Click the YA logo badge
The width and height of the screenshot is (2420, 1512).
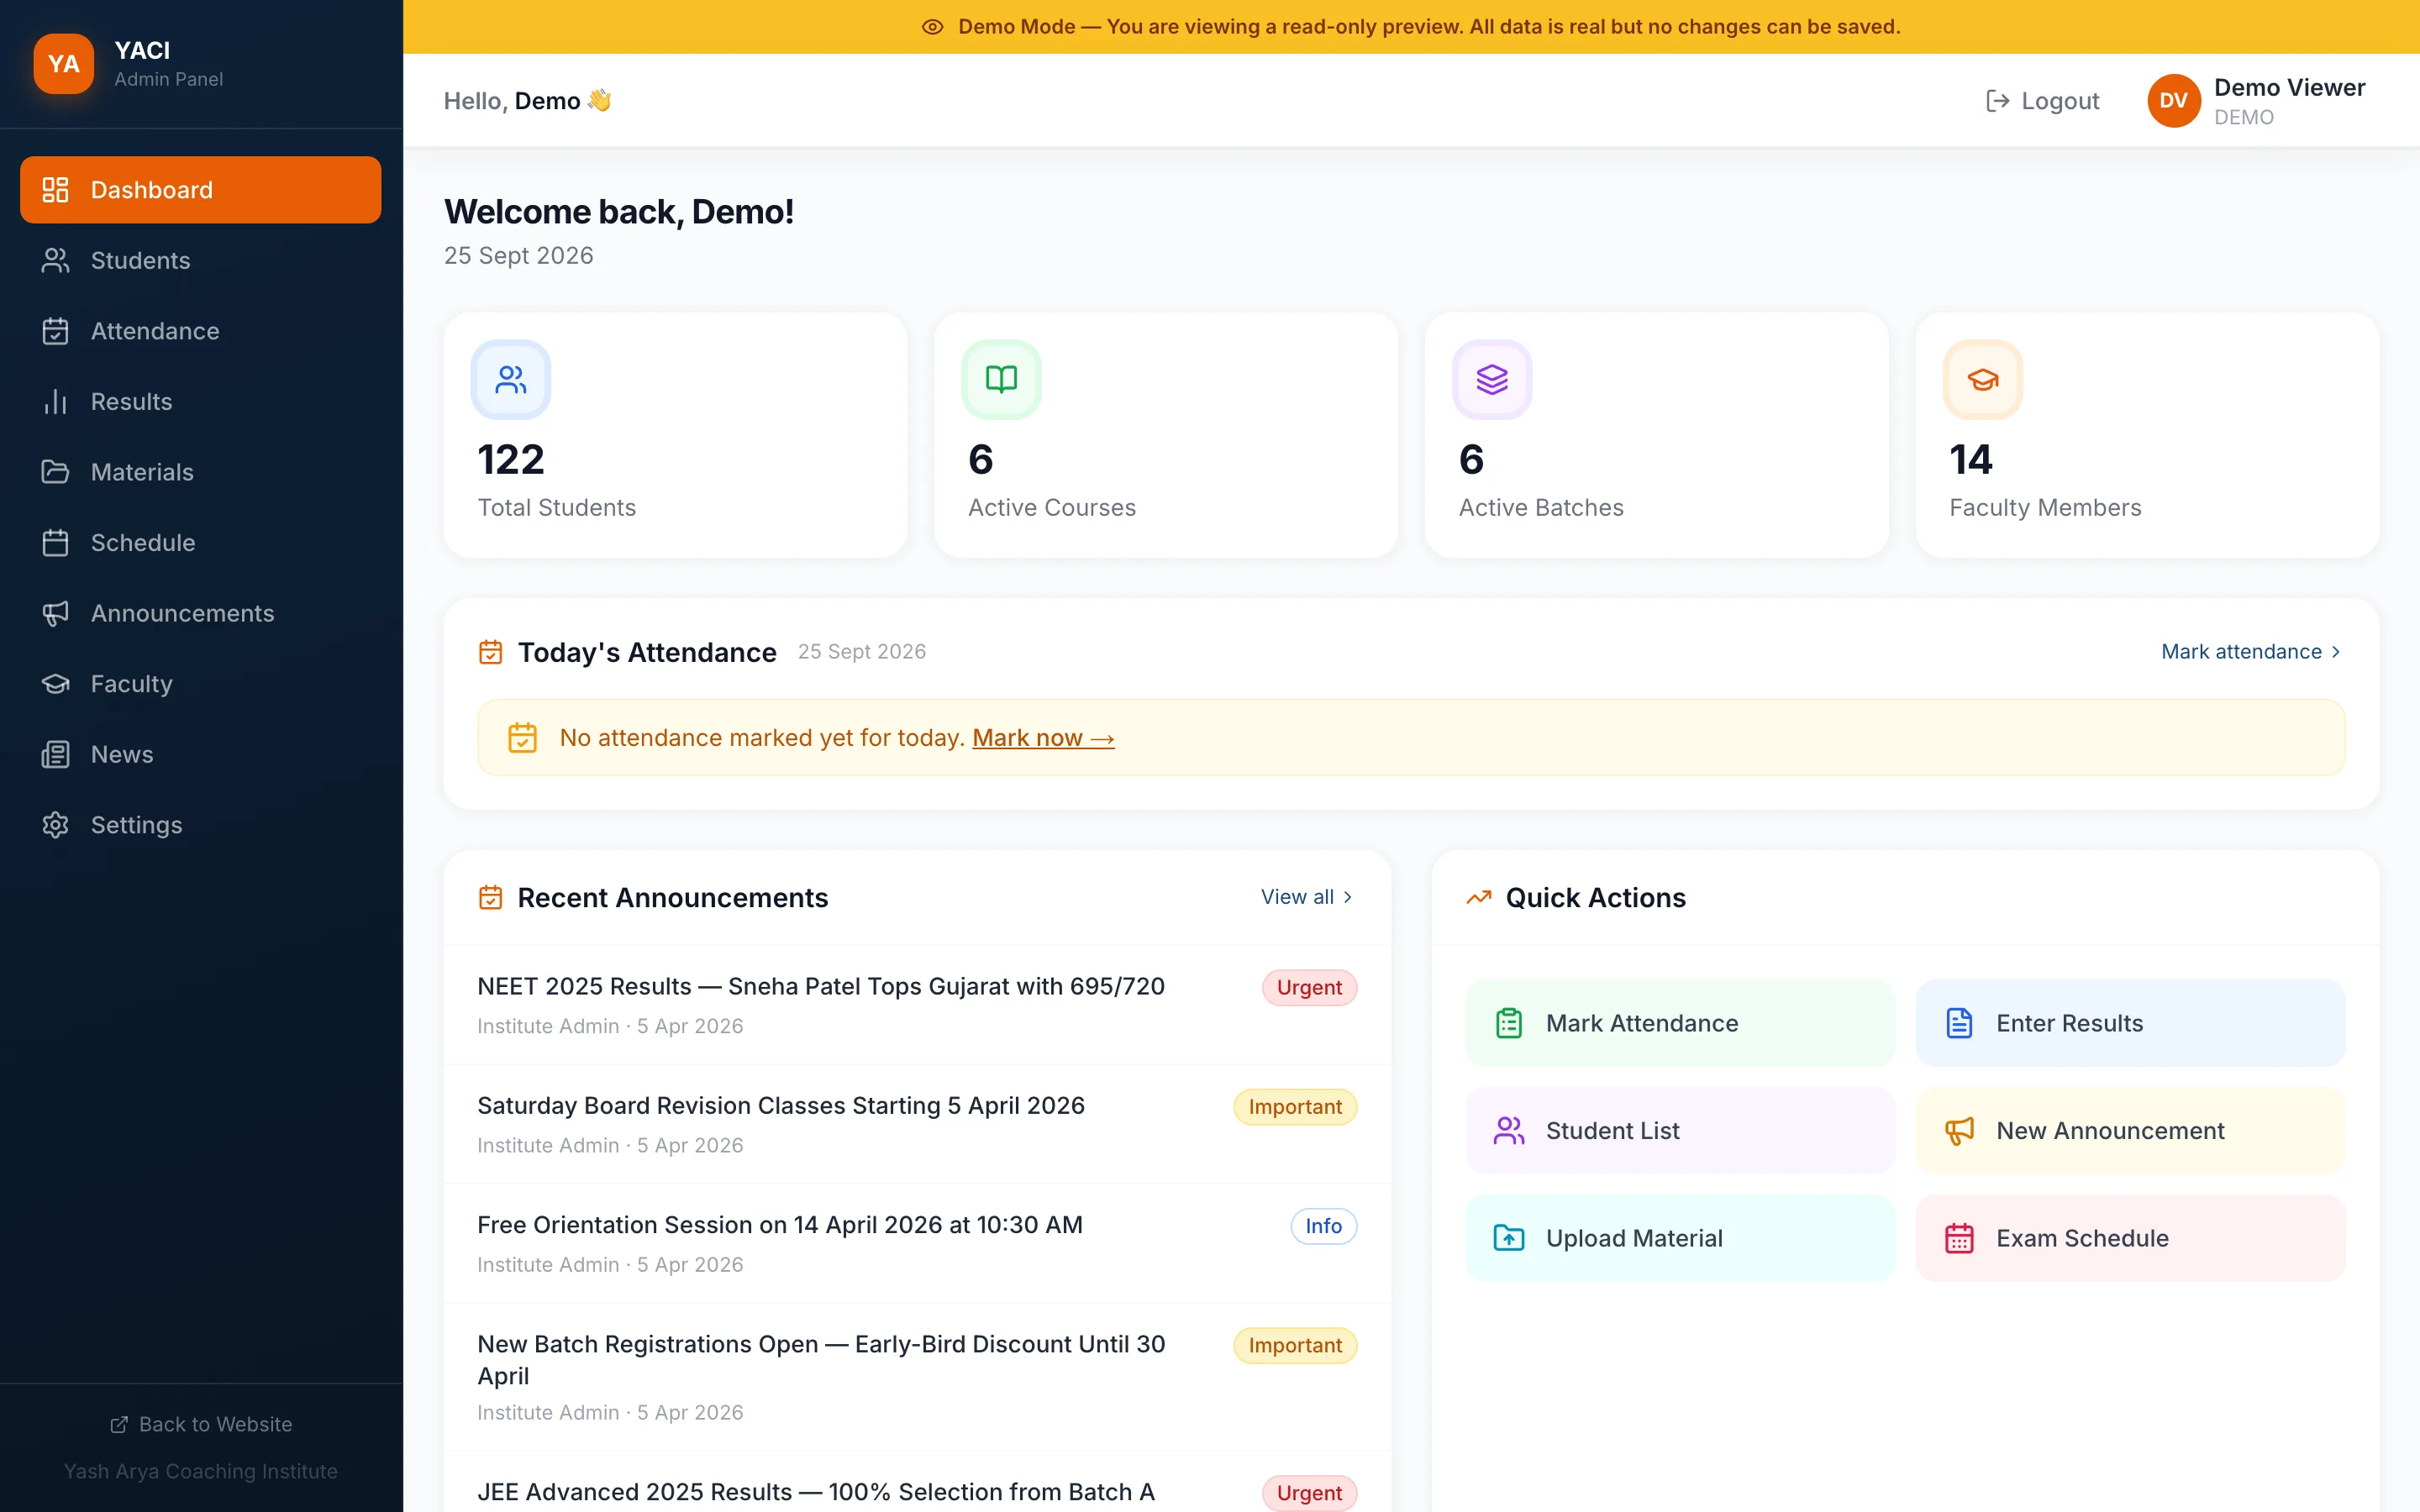63,64
